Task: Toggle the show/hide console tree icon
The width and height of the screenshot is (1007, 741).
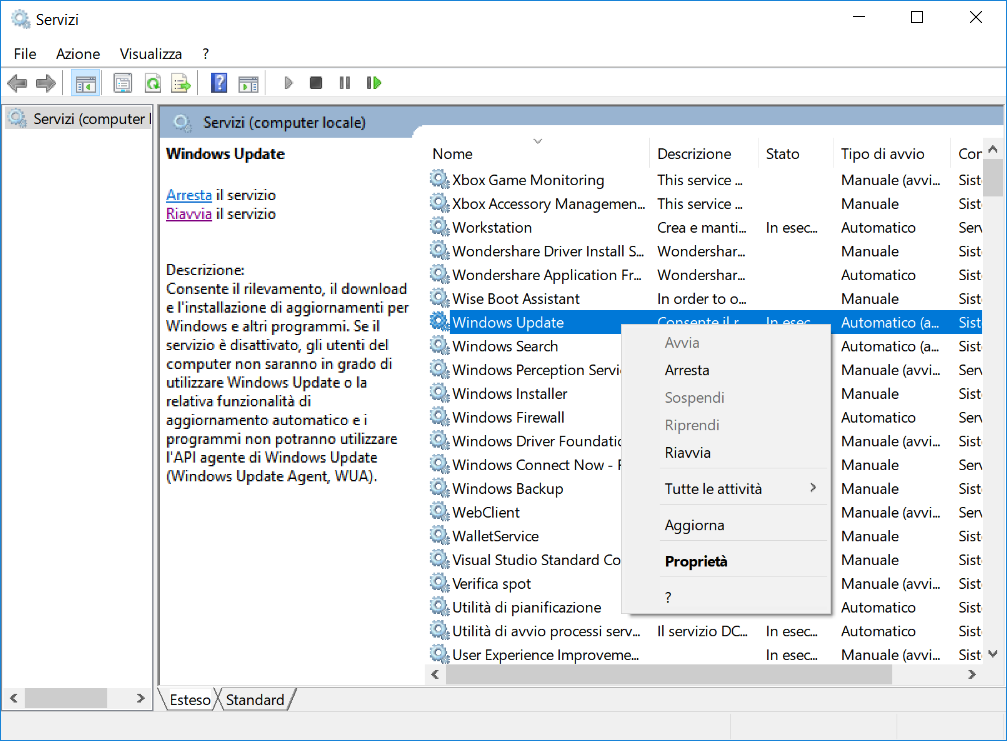Action: [x=85, y=83]
